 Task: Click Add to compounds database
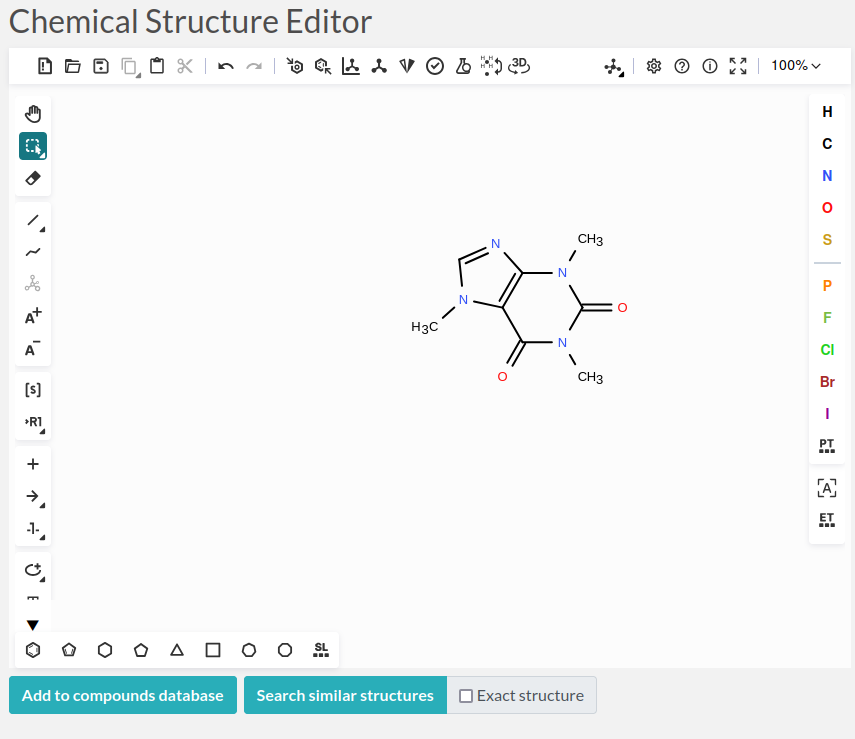tap(123, 696)
